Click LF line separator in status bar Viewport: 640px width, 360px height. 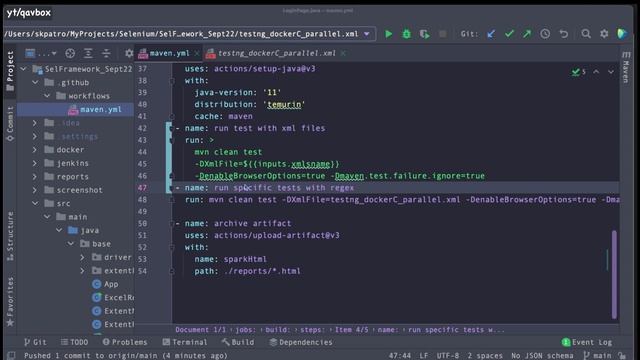pyautogui.click(x=424, y=356)
